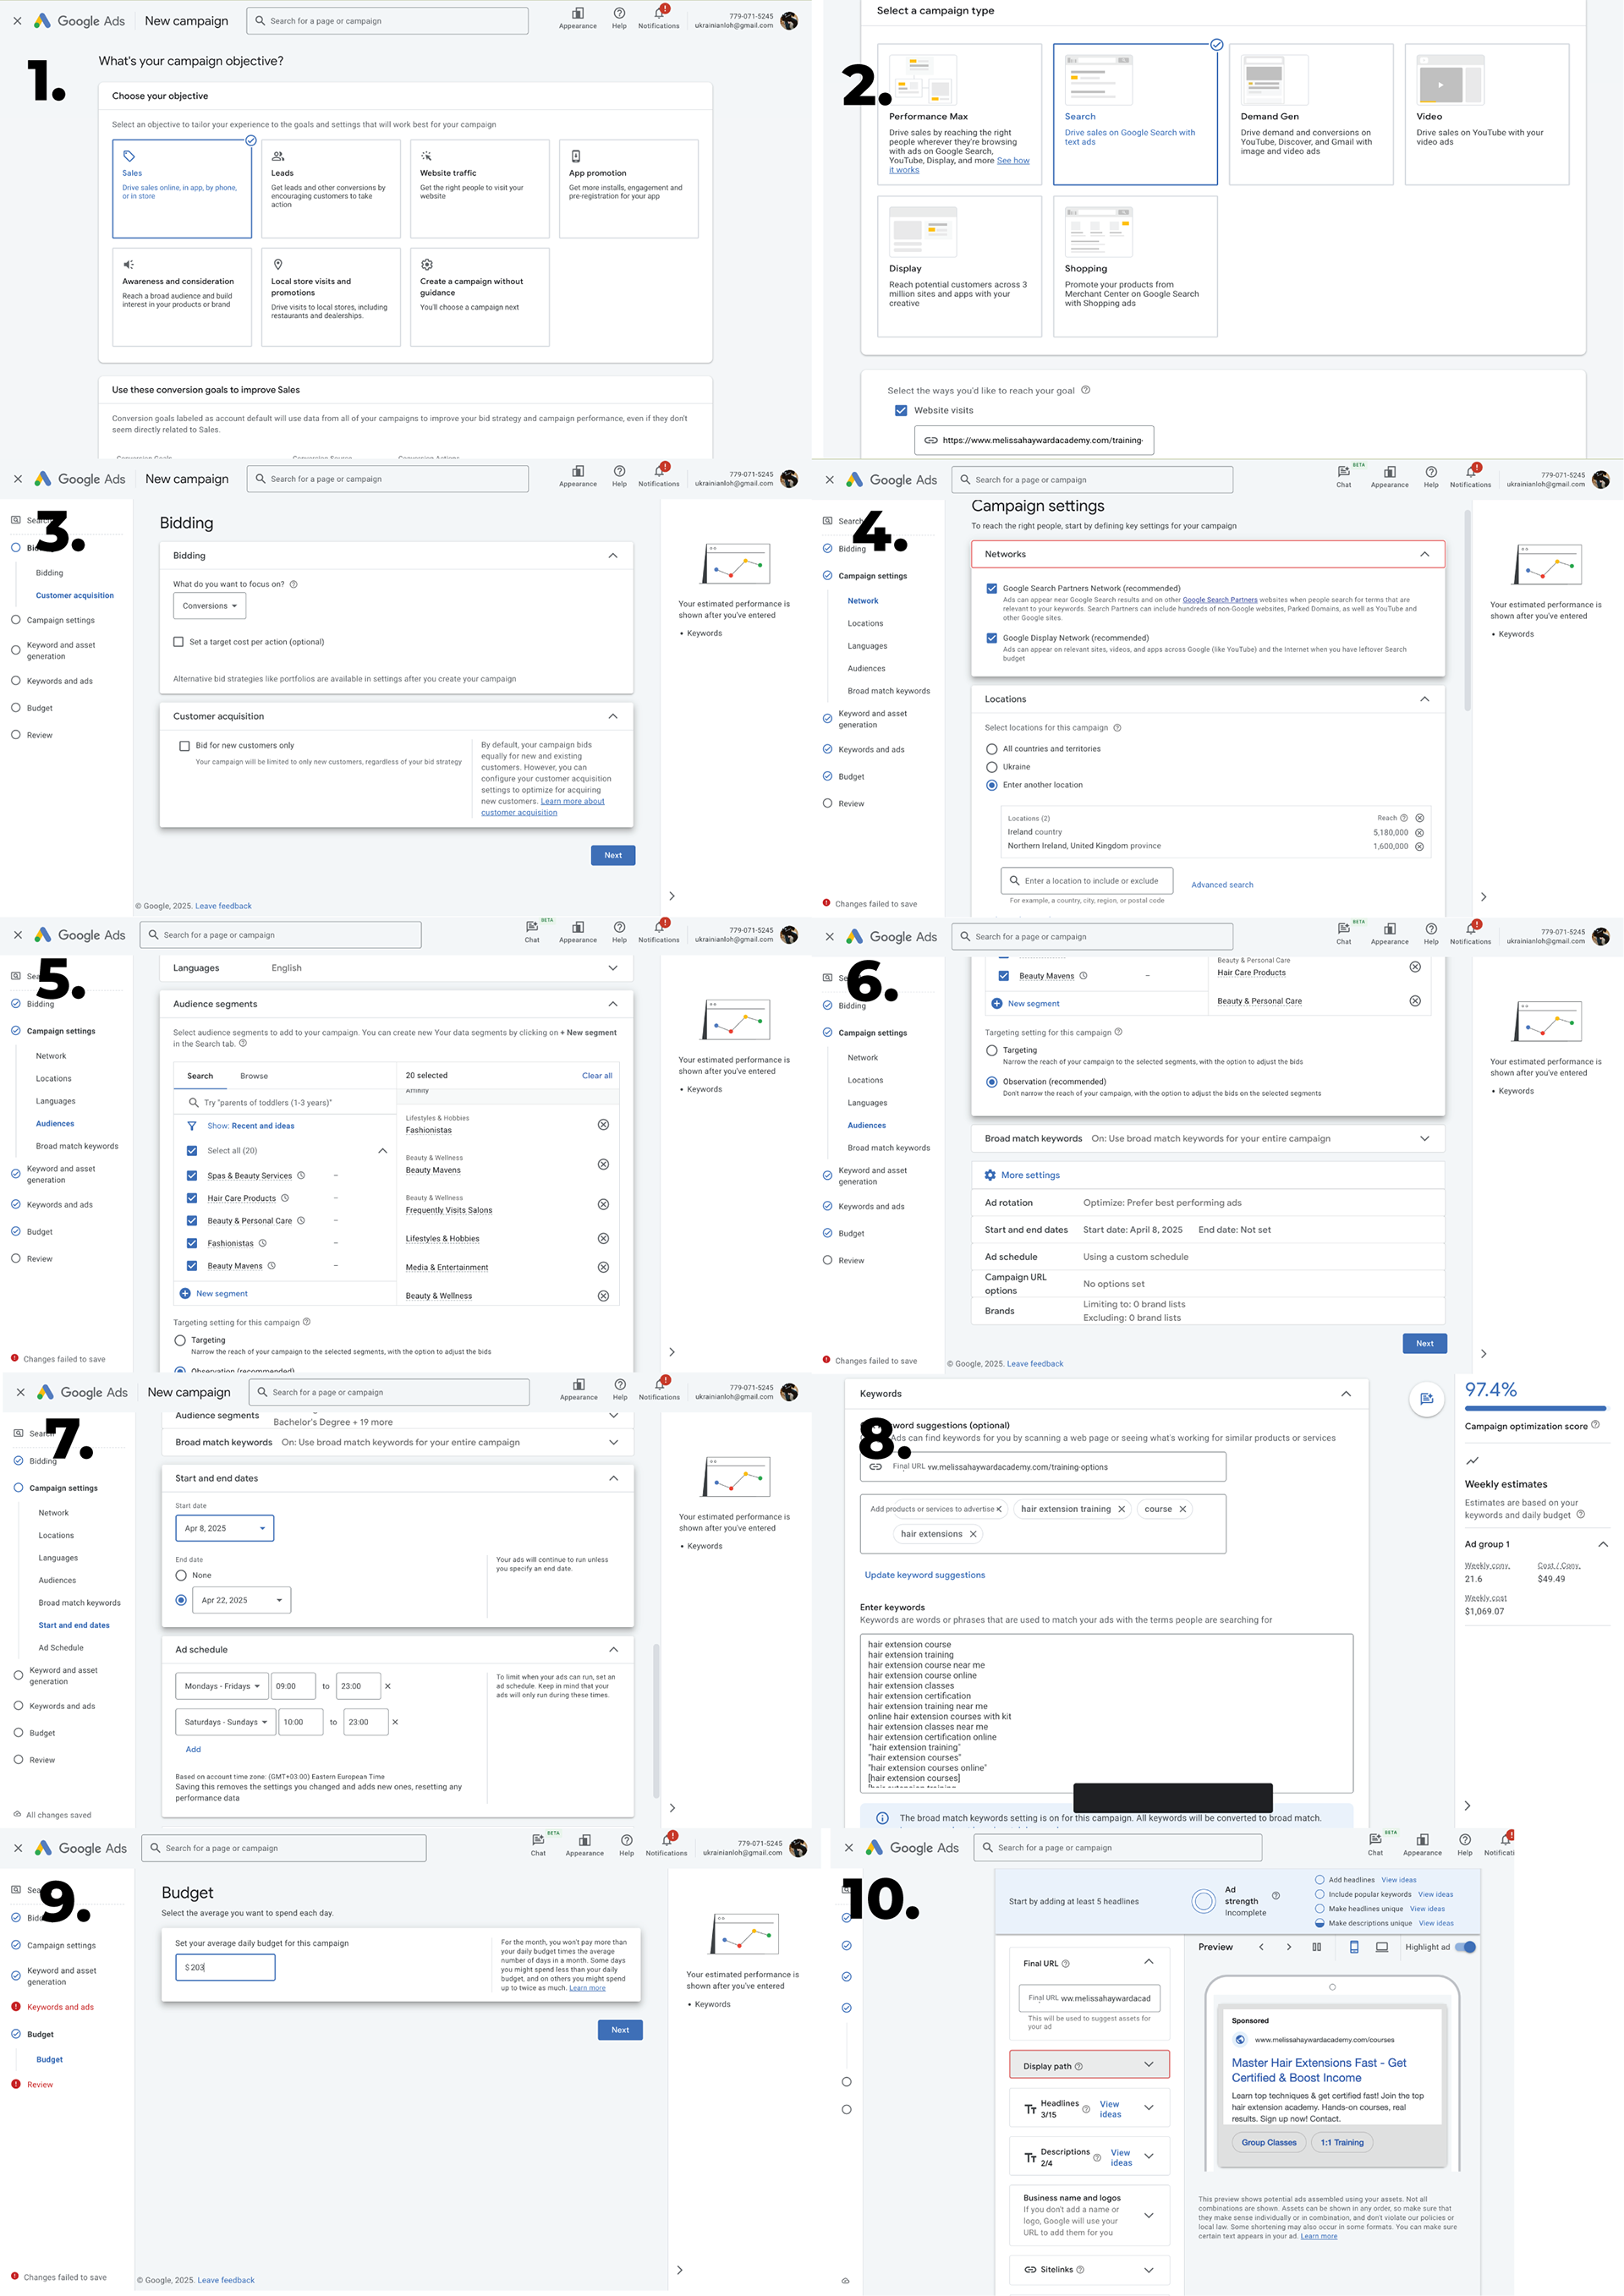Switch to Browse tab in audience segments
The image size is (1624, 2296).
pos(254,1076)
